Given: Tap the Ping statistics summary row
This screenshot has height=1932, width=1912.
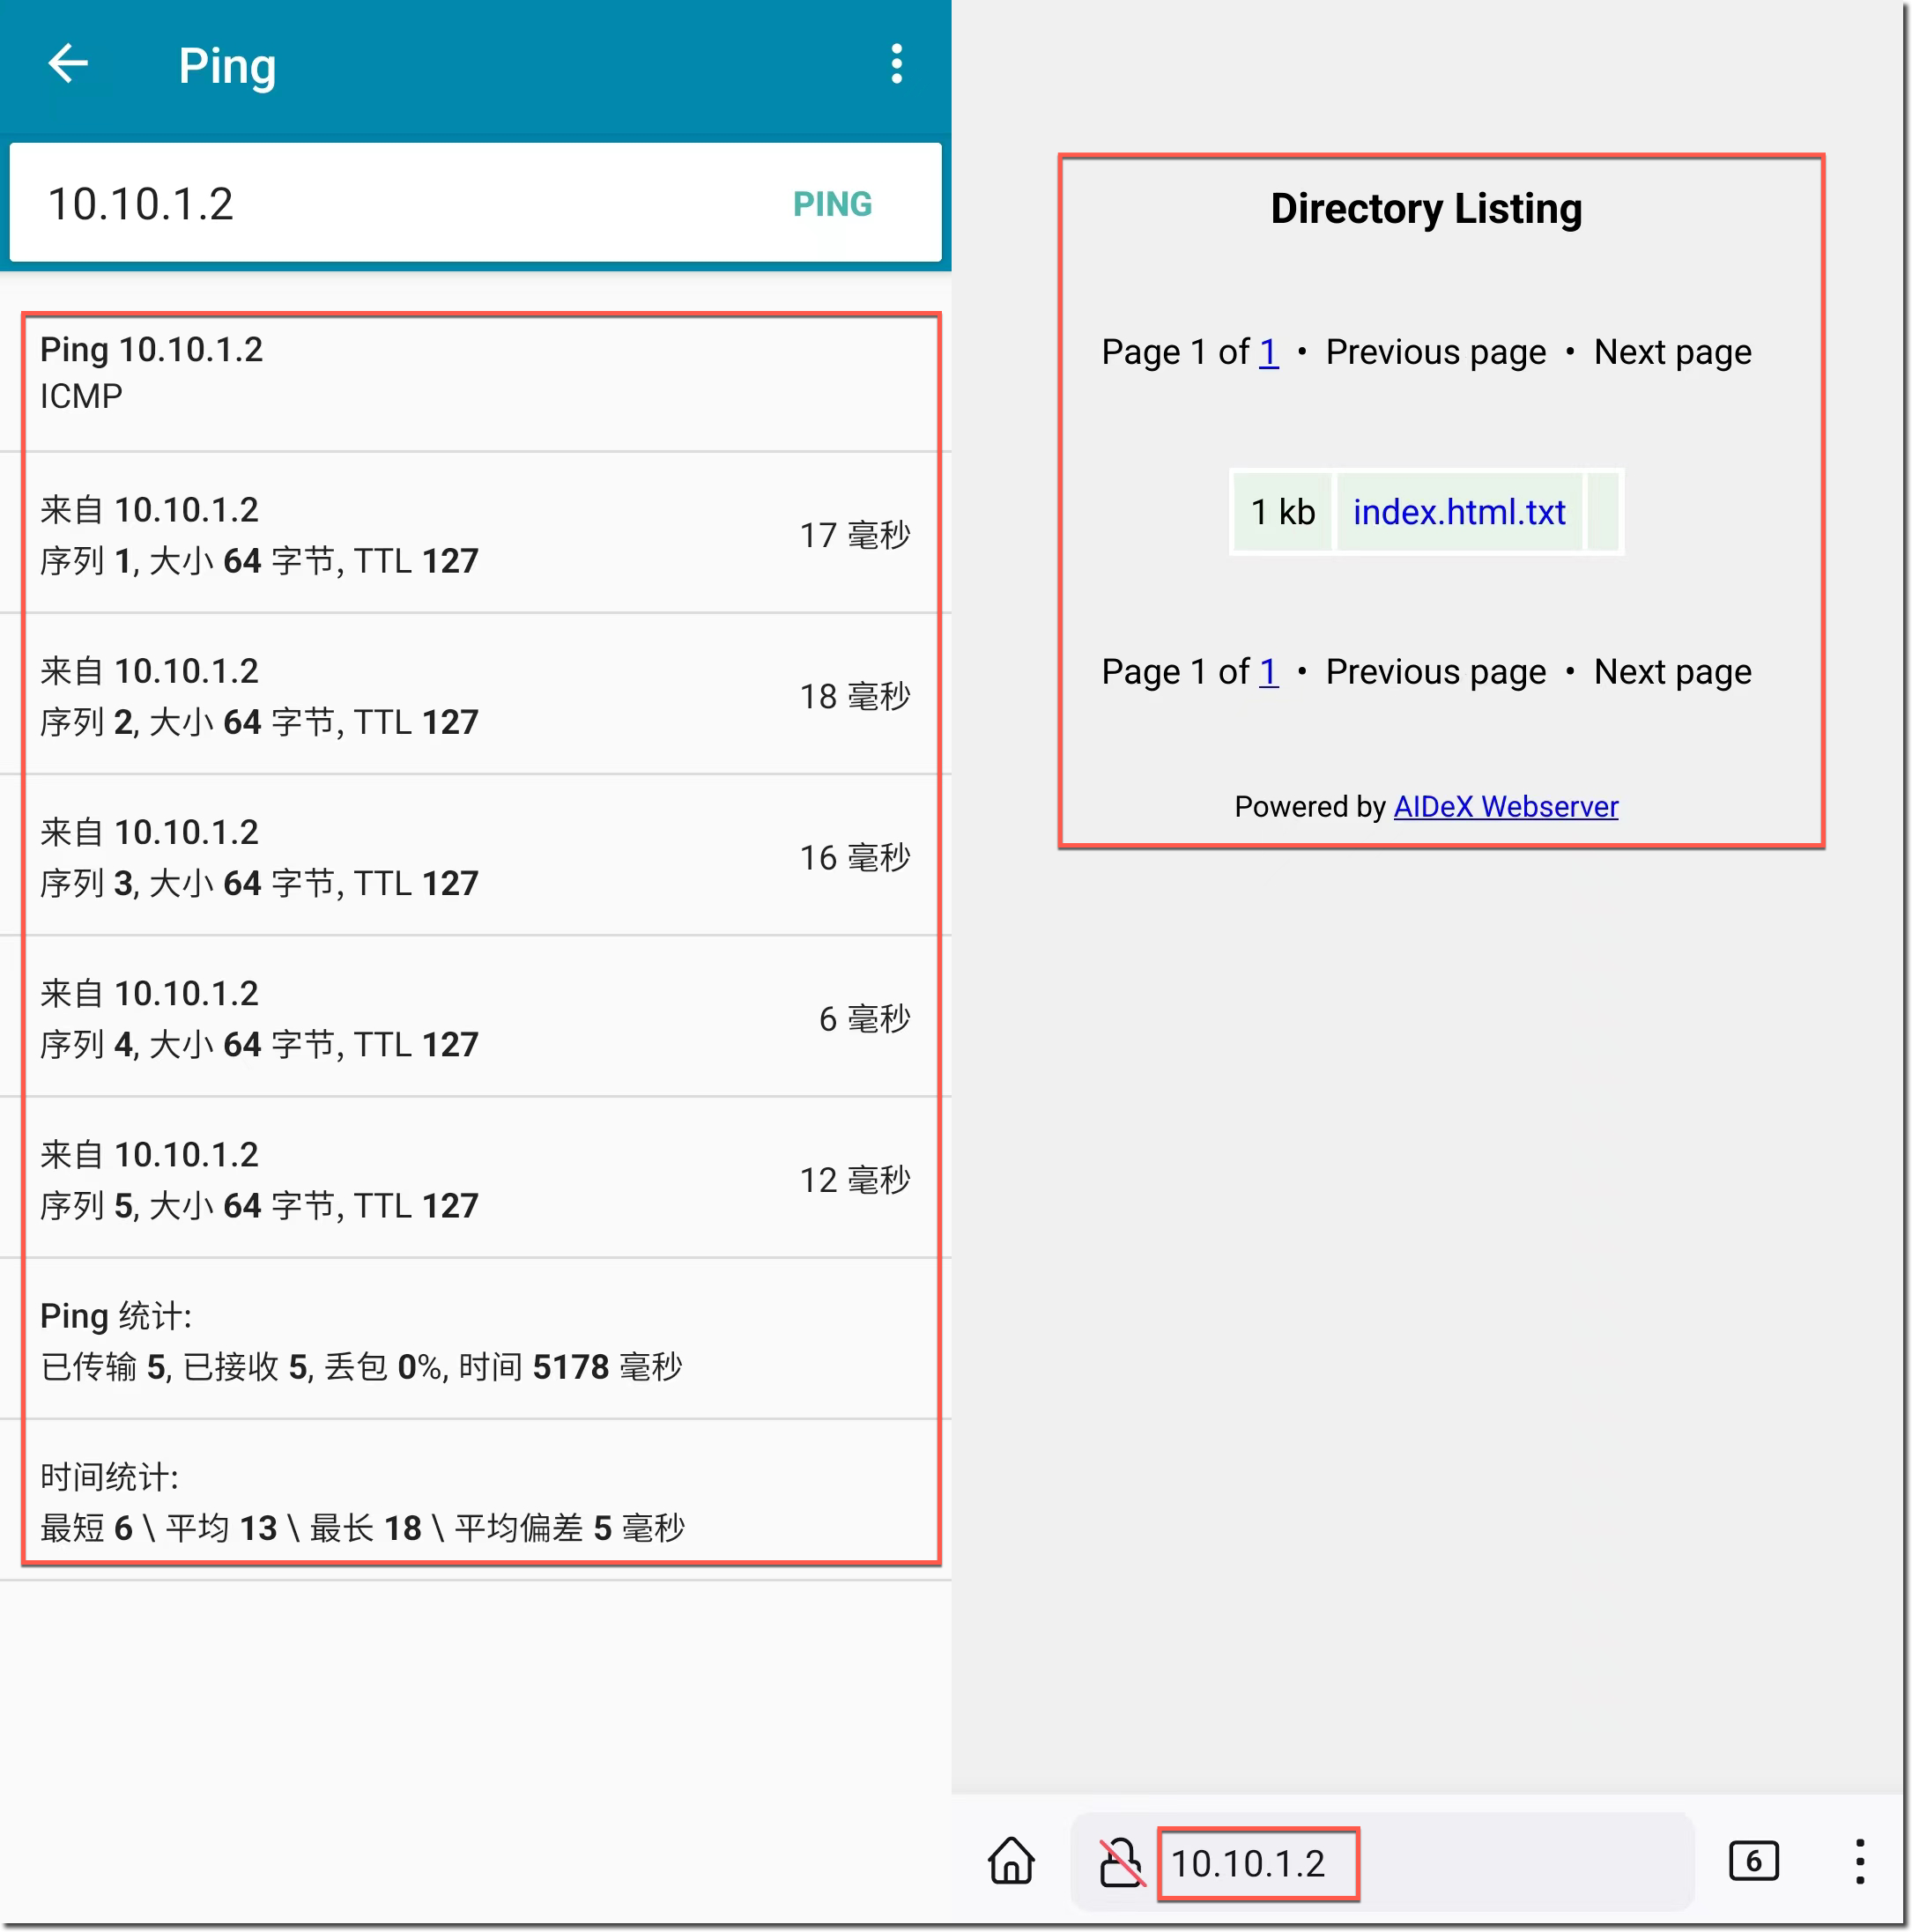Looking at the screenshot, I should [x=475, y=1341].
